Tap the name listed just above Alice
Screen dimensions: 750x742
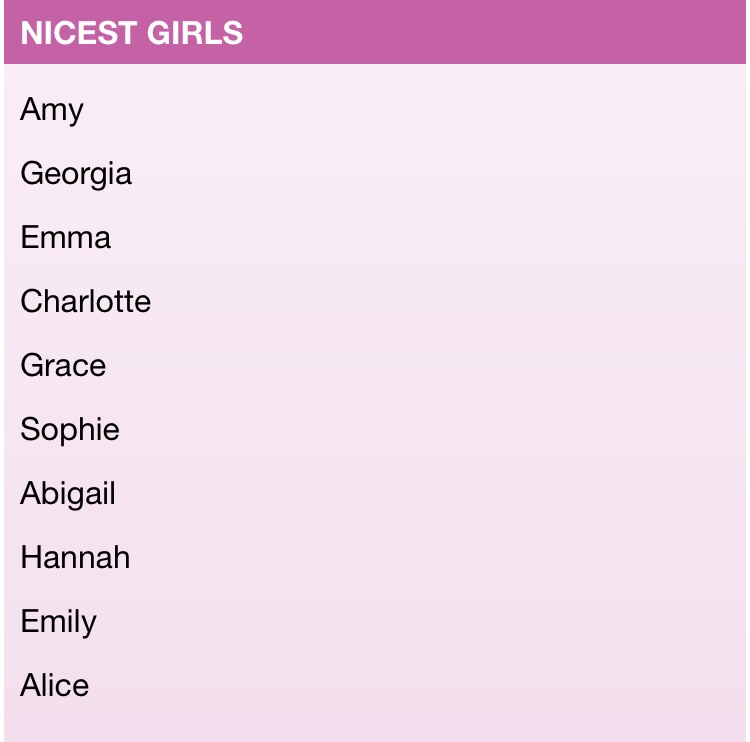58,622
